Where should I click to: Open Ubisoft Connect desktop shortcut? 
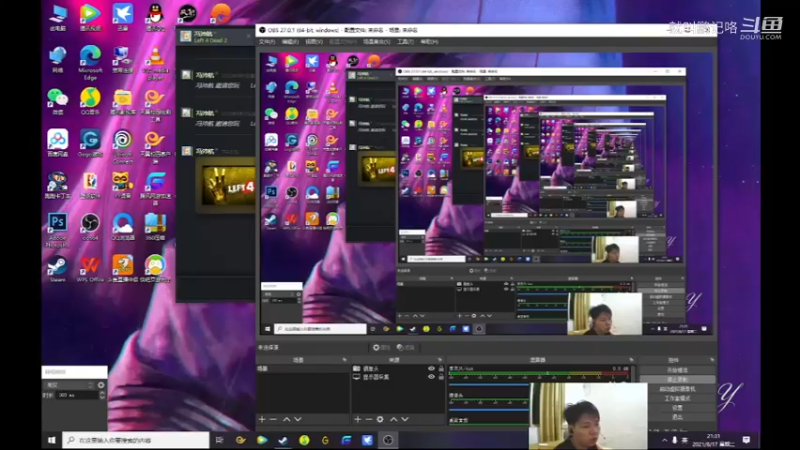122,146
